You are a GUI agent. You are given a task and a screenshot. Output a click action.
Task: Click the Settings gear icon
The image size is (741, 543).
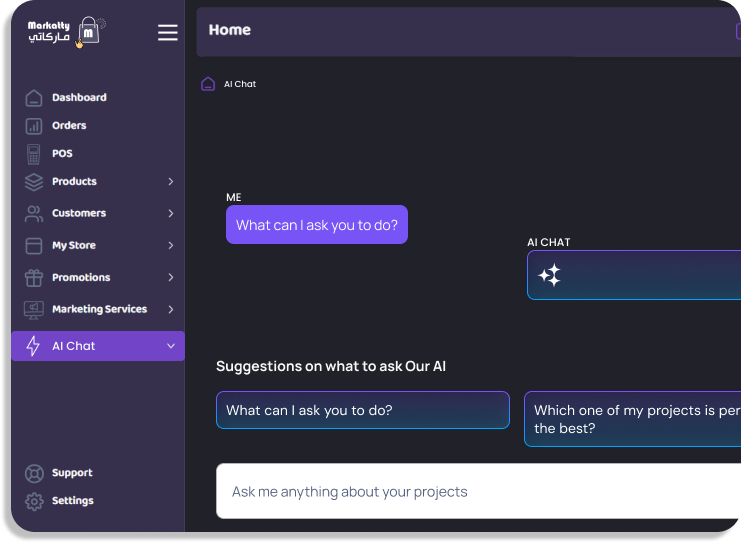[x=34, y=501]
